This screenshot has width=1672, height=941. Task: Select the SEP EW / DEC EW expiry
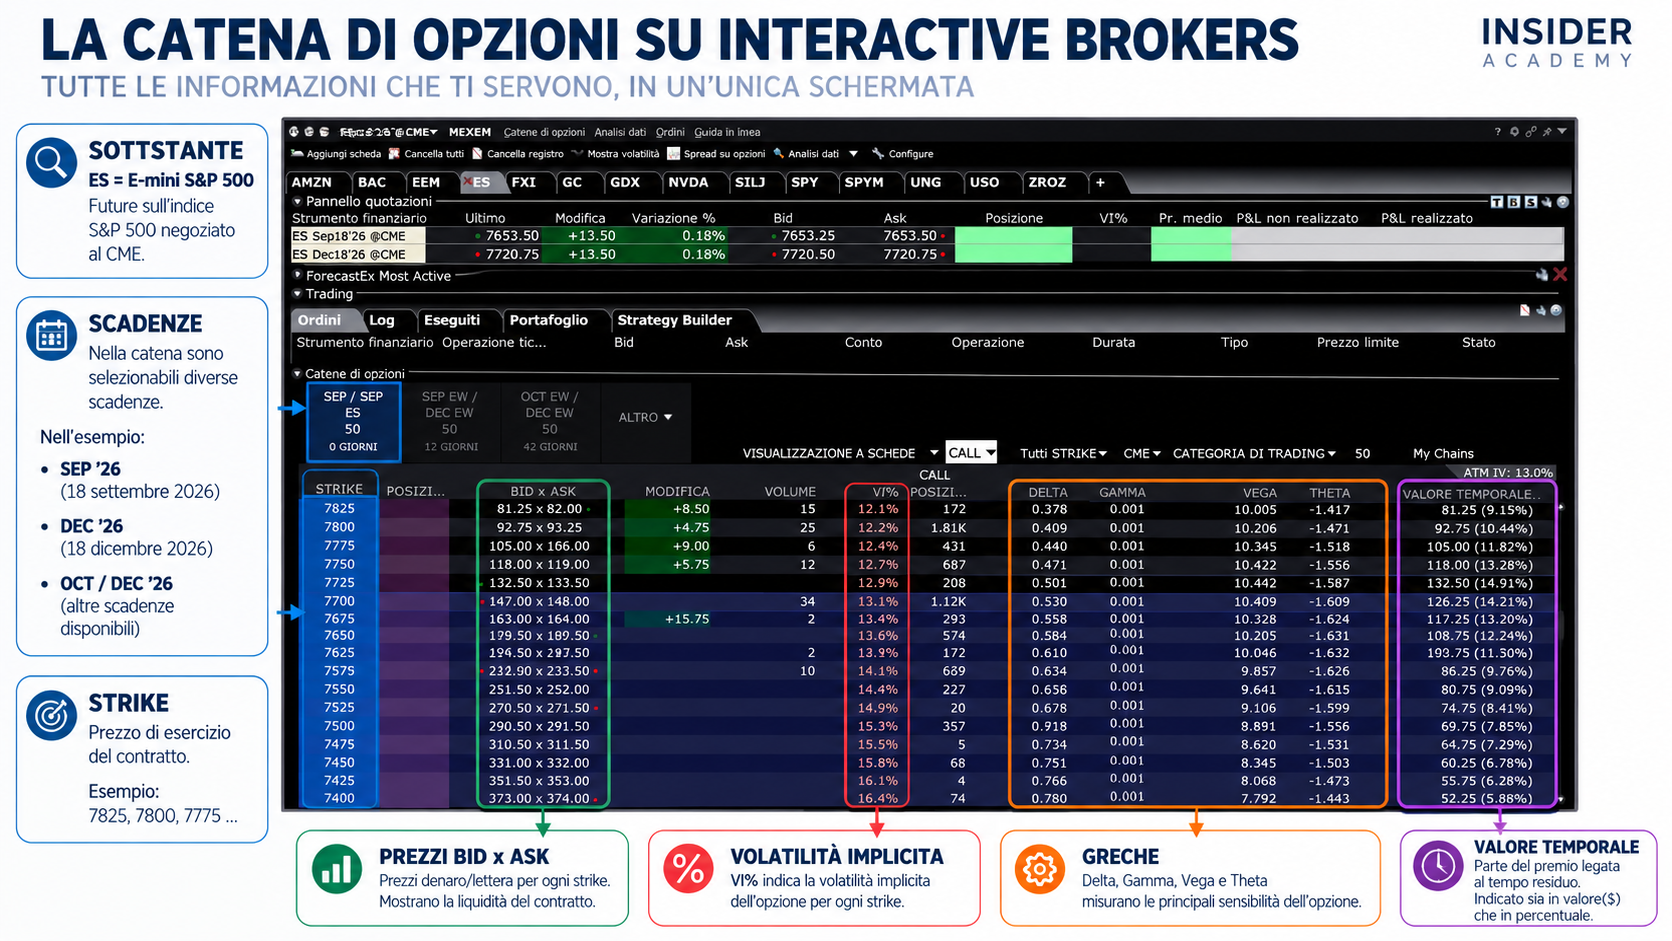450,421
